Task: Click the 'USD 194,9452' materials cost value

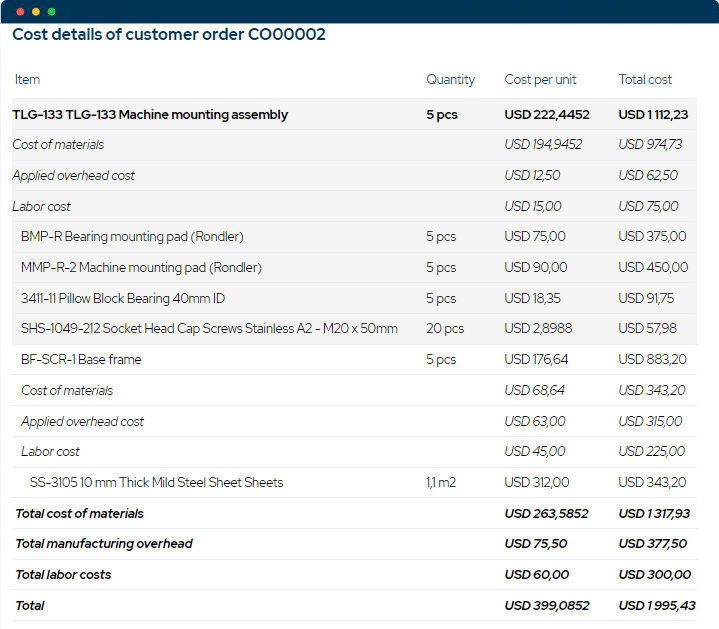Action: tap(543, 144)
